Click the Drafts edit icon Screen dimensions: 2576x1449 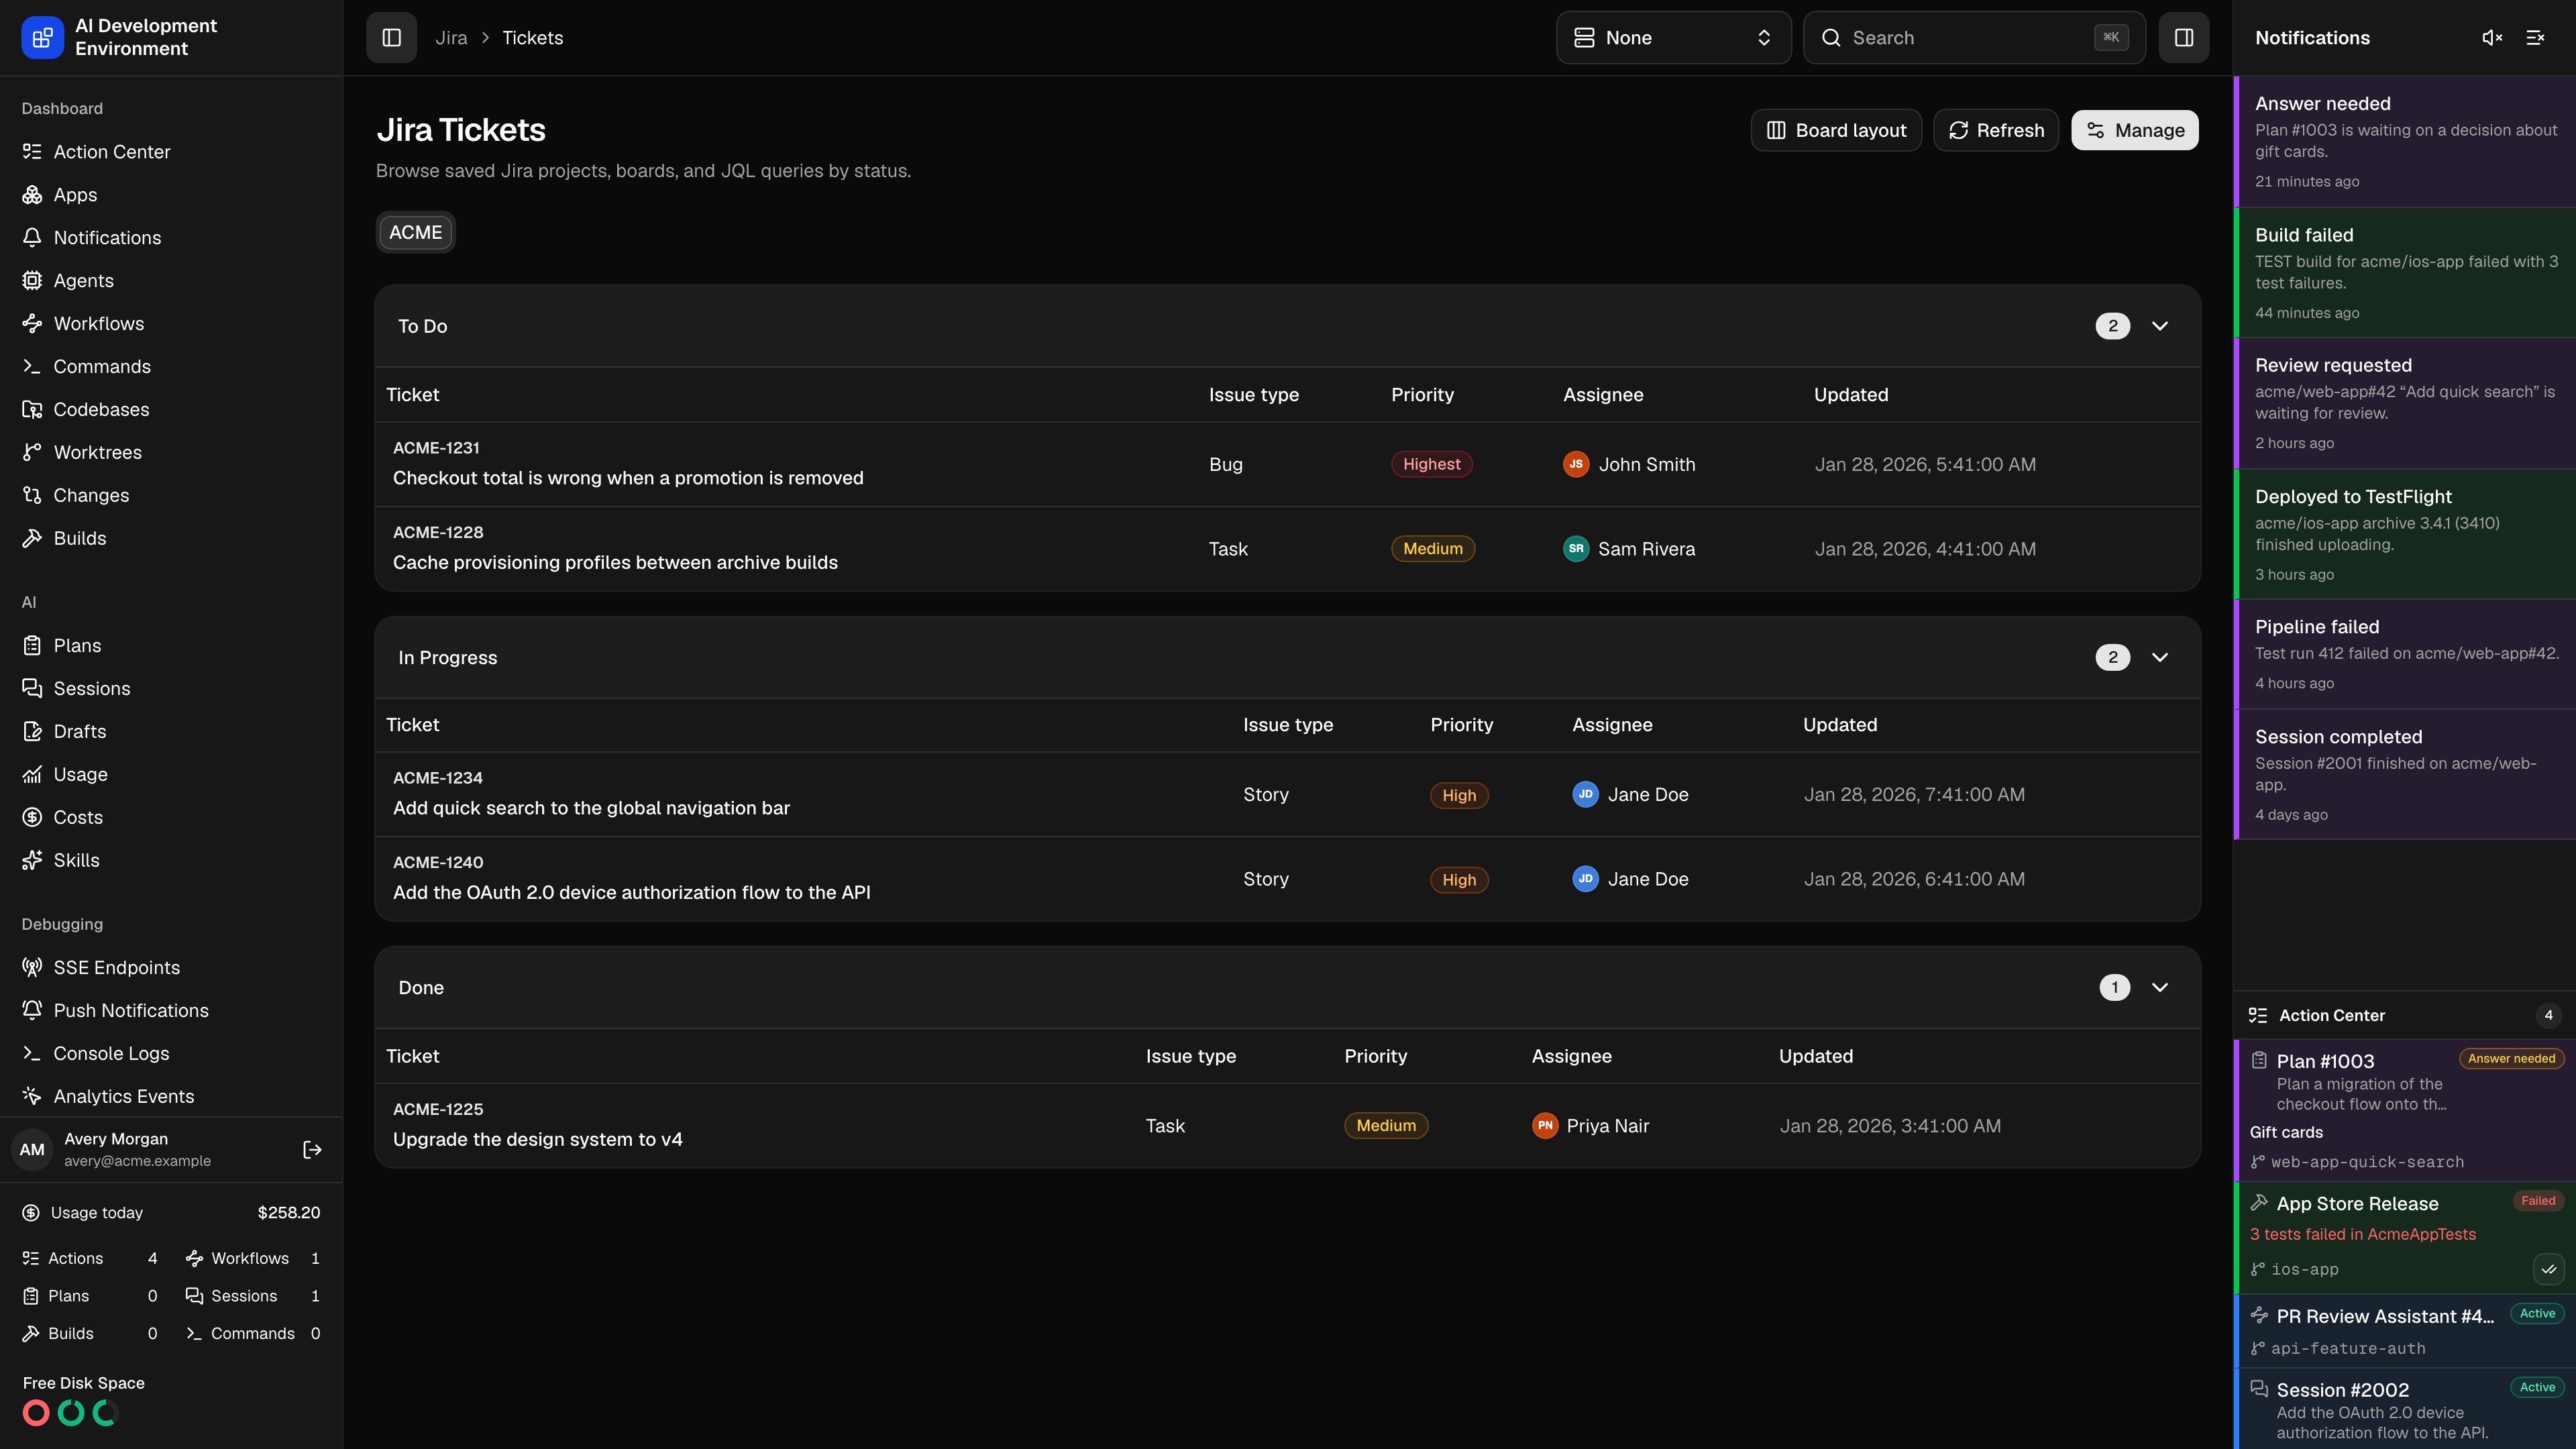[32, 732]
